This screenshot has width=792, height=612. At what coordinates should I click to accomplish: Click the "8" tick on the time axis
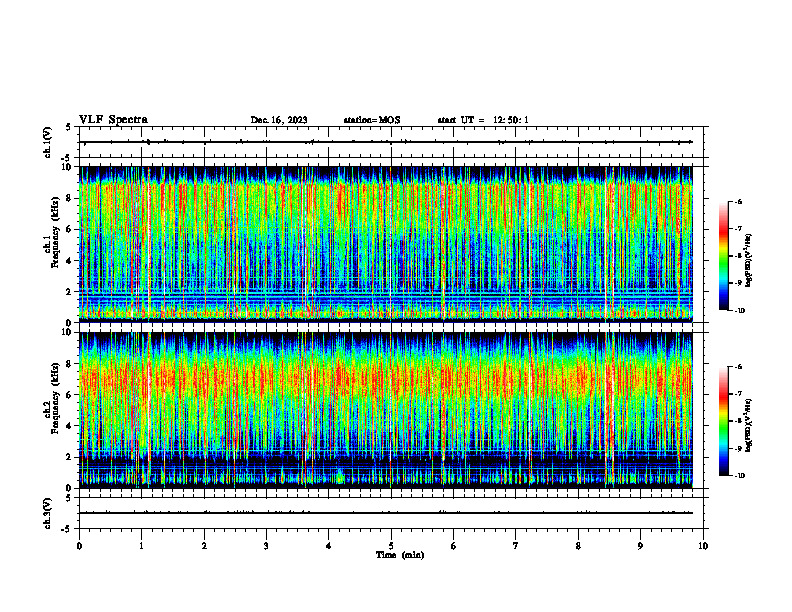(x=578, y=546)
